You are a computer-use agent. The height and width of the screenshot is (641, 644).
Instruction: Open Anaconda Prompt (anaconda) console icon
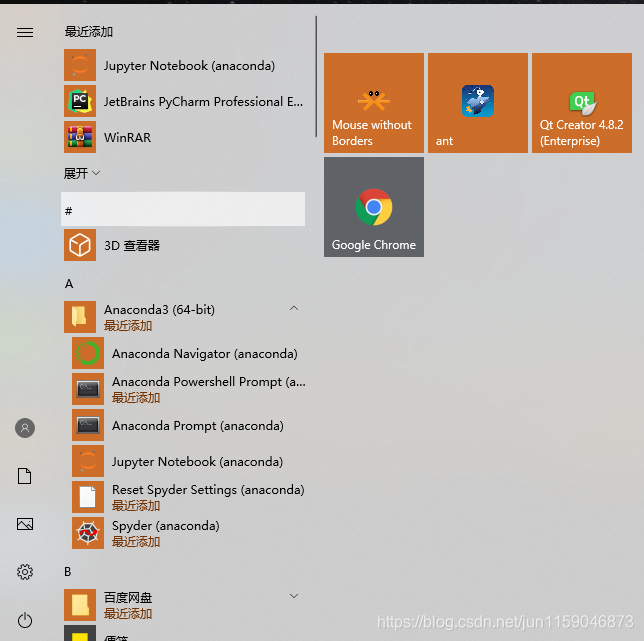pyautogui.click(x=88, y=425)
